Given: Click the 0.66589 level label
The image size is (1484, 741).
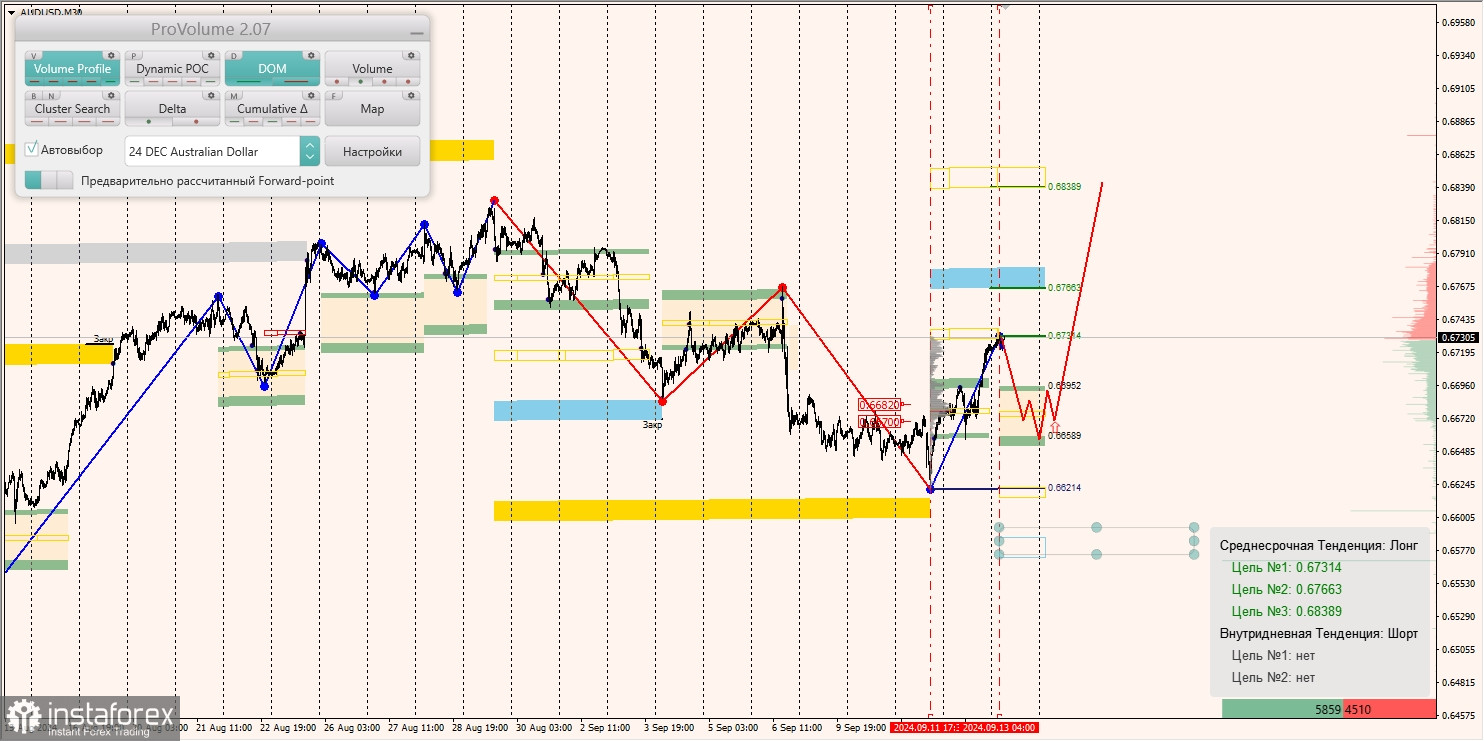Looking at the screenshot, I should click(x=1065, y=436).
